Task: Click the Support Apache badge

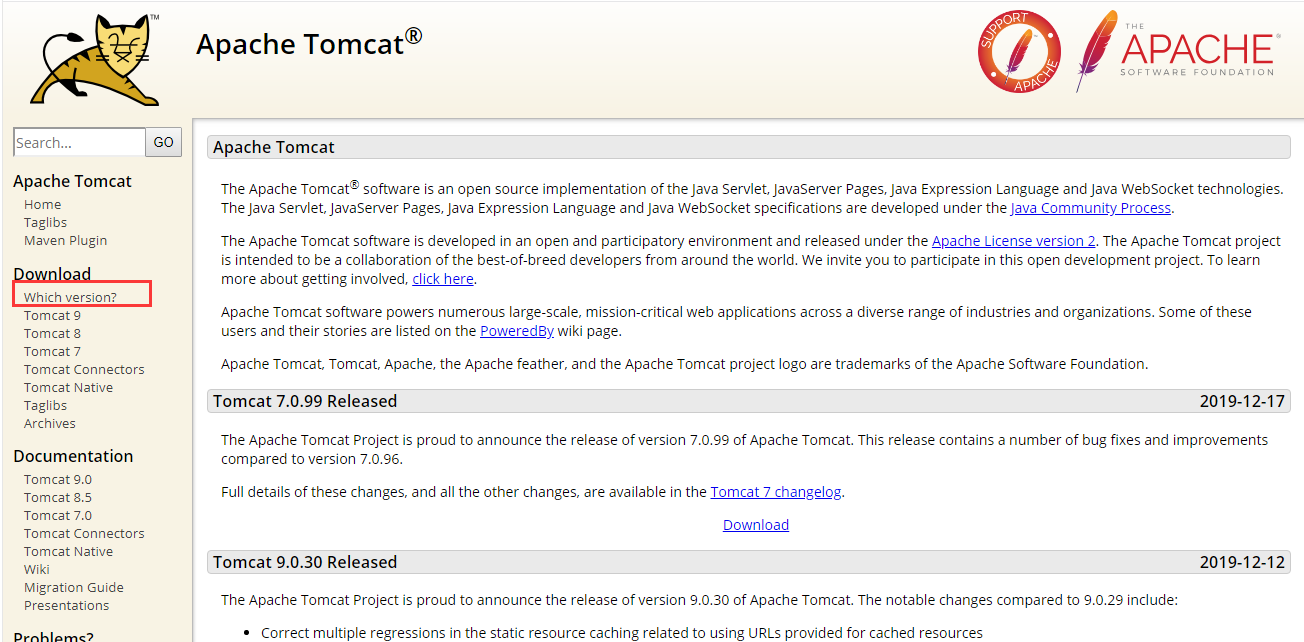Action: (1019, 52)
